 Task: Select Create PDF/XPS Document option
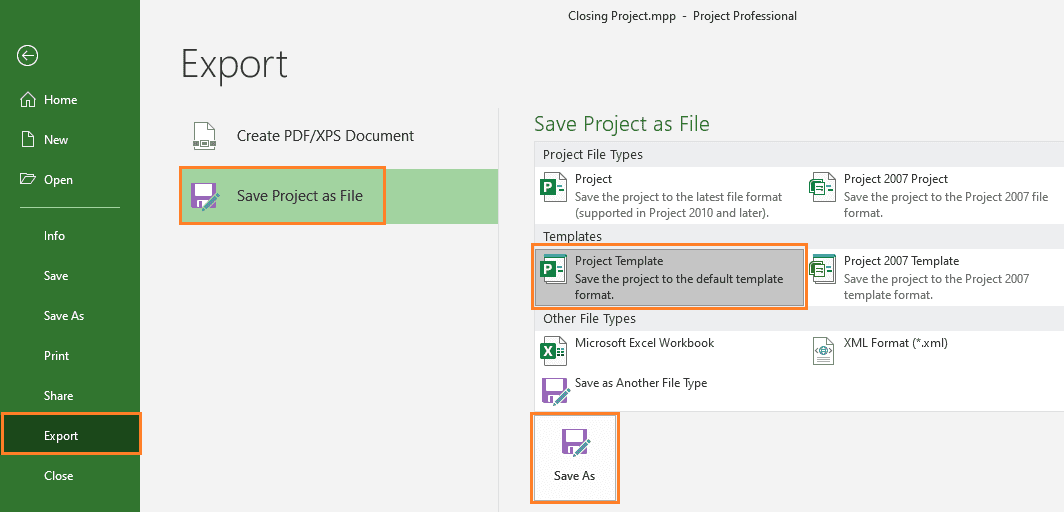click(x=339, y=136)
